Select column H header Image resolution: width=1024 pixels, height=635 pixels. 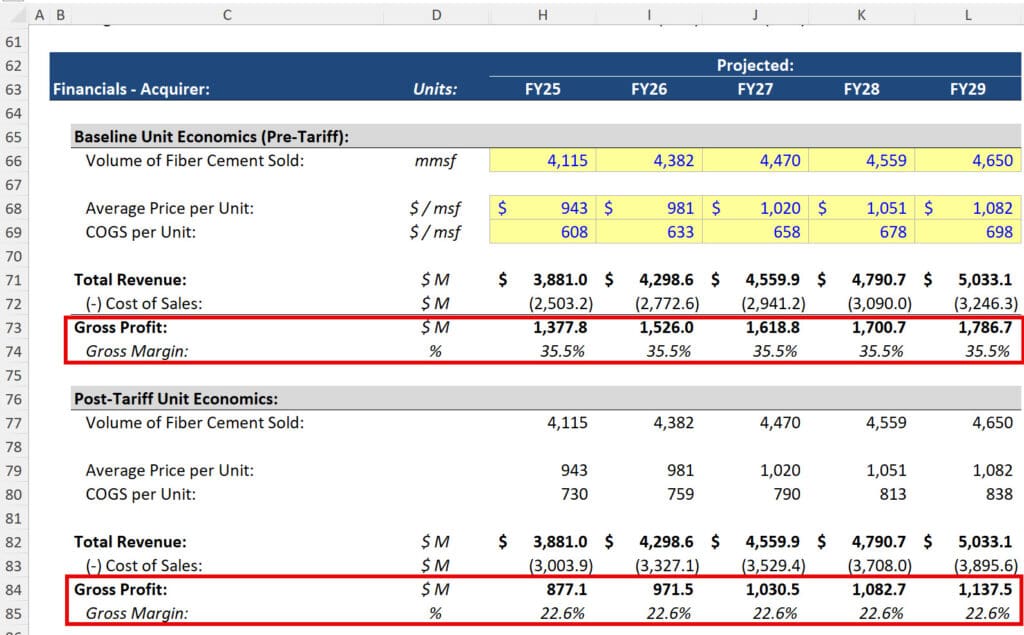click(x=542, y=15)
